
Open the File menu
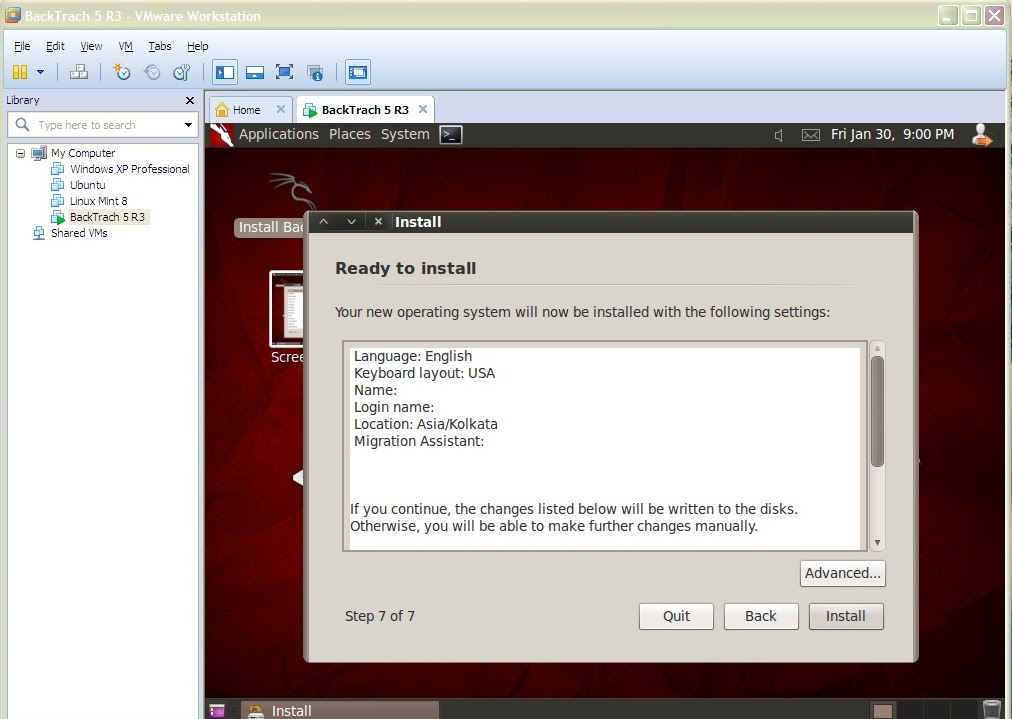22,46
